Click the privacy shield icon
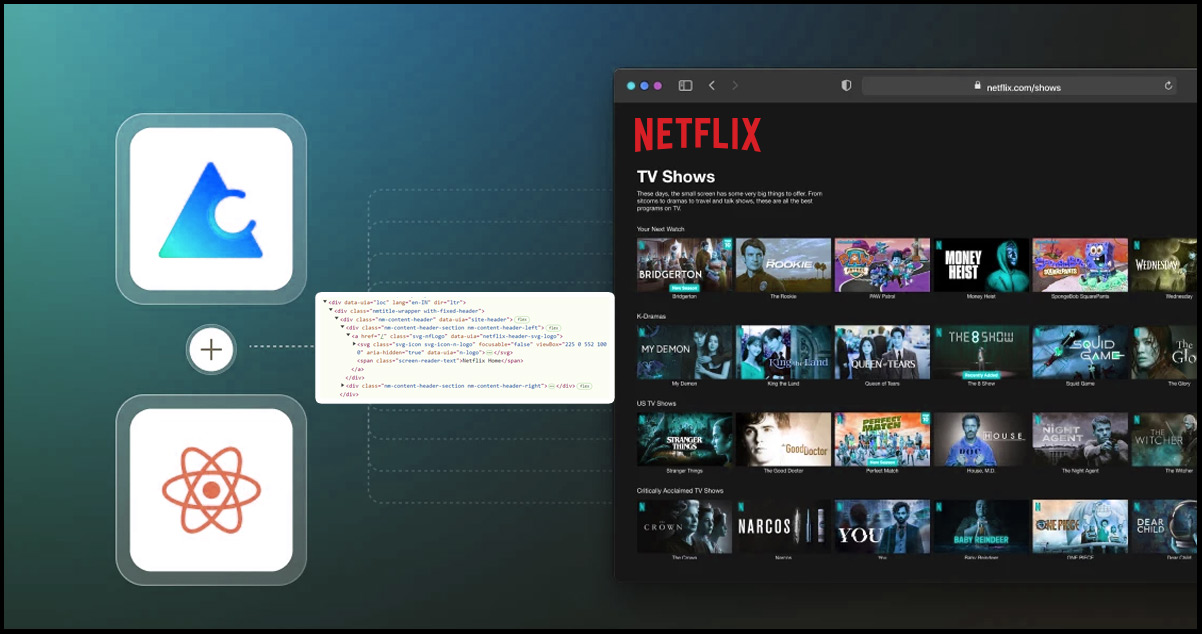The height and width of the screenshot is (634, 1202). (846, 86)
